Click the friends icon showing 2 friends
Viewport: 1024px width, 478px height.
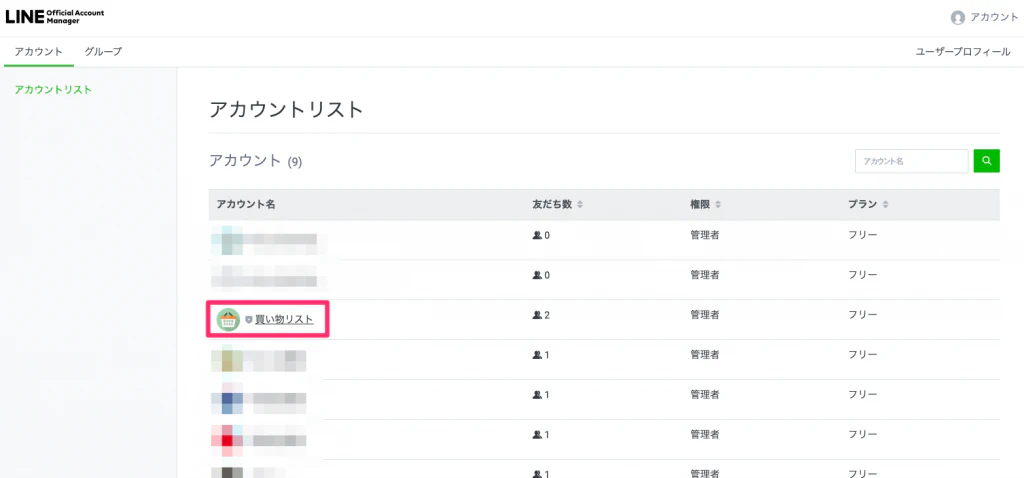pyautogui.click(x=537, y=315)
